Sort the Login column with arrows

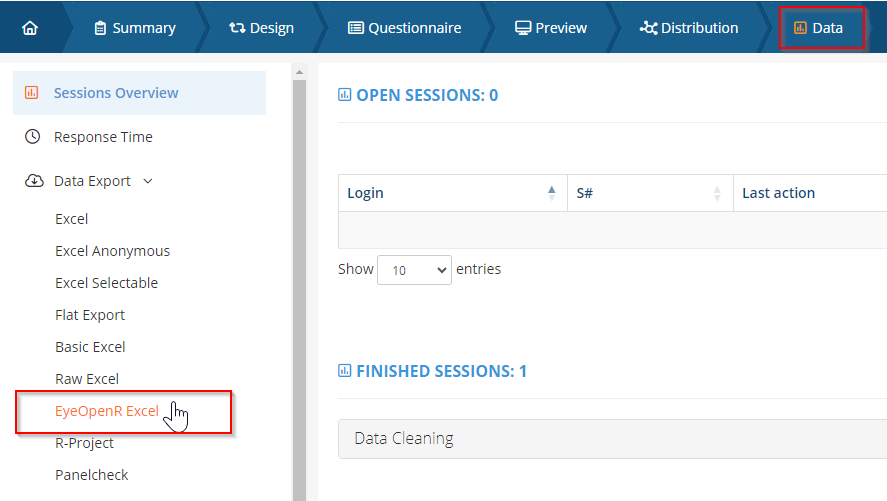552,193
